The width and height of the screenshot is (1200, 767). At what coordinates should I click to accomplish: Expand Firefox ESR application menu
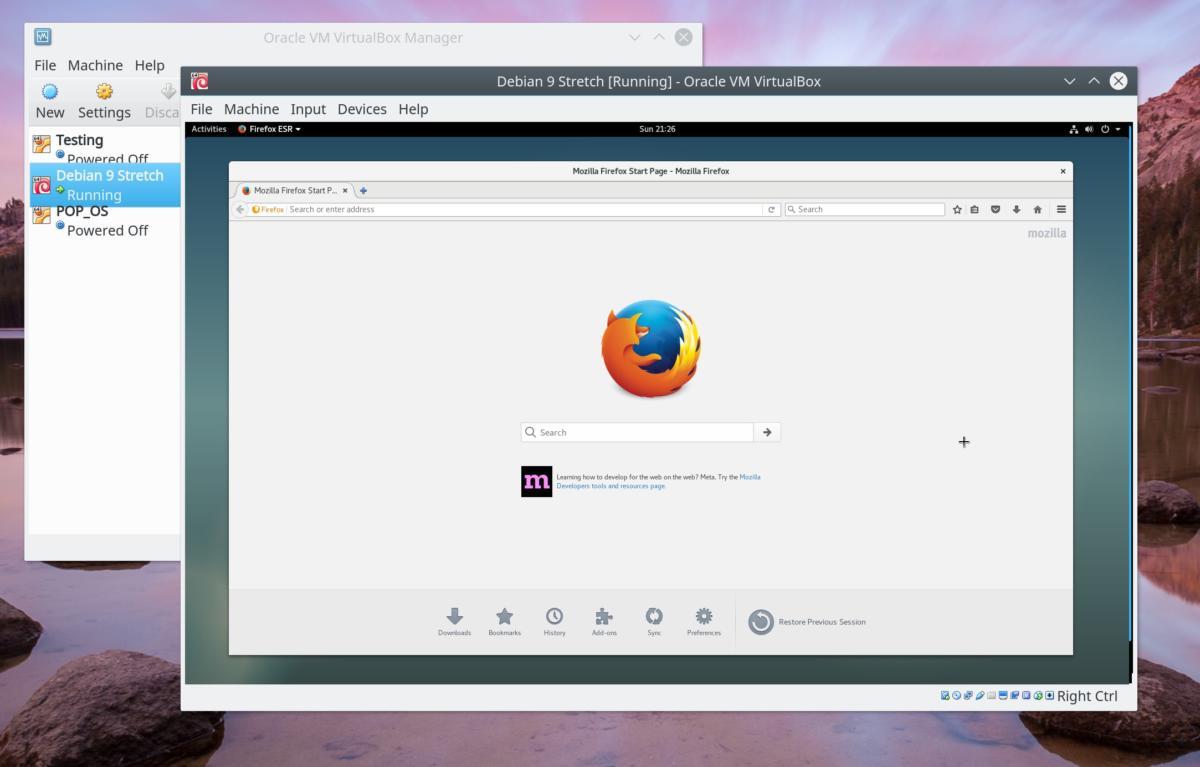click(269, 129)
